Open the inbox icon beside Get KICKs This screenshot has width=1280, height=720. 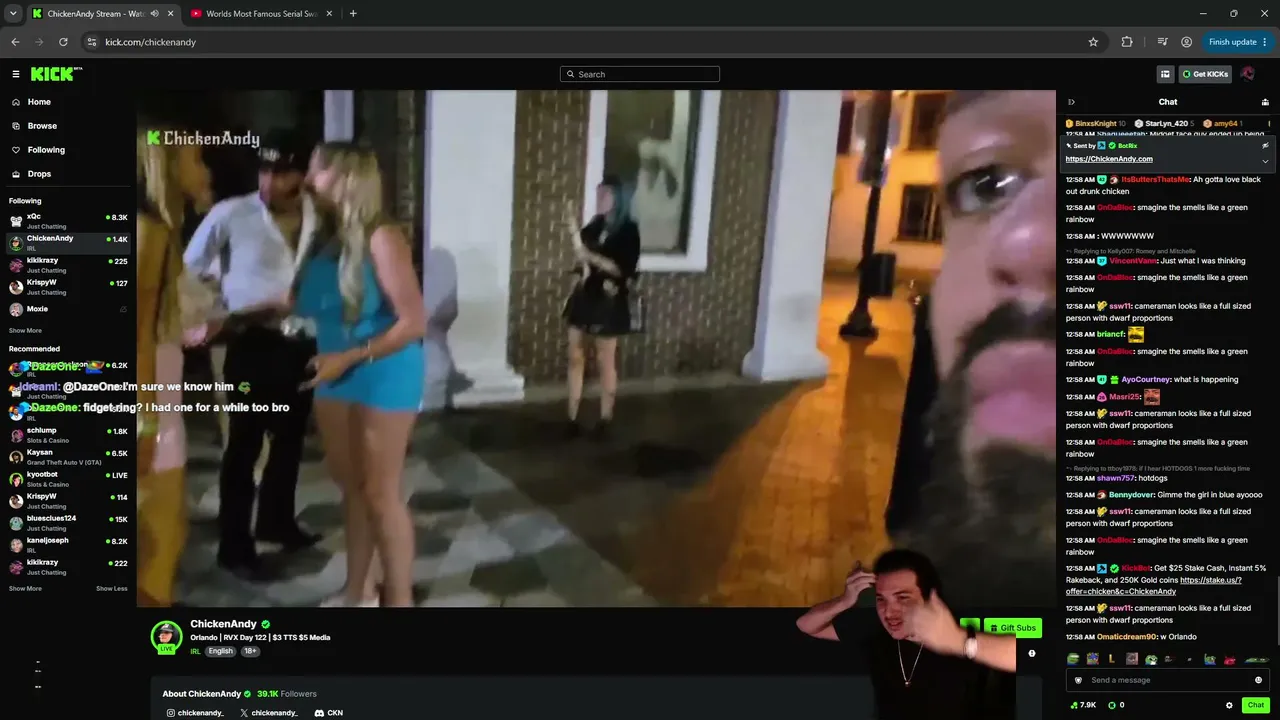click(1165, 74)
